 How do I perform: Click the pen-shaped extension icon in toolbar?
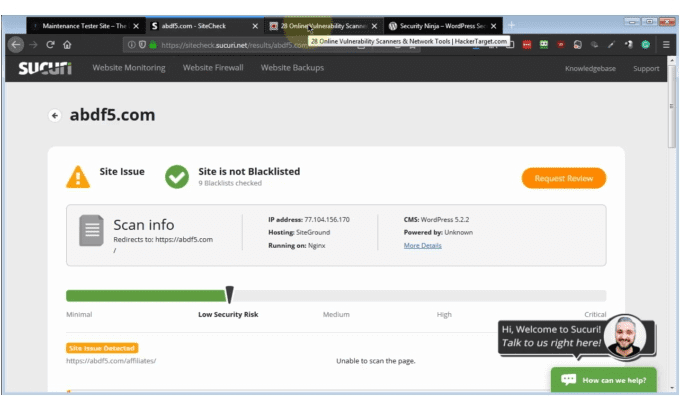tap(611, 45)
